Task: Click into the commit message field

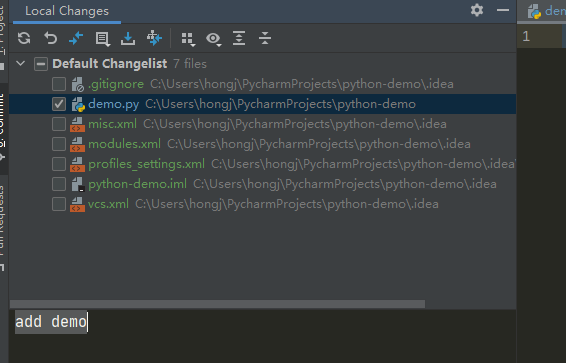Action: pos(262,336)
